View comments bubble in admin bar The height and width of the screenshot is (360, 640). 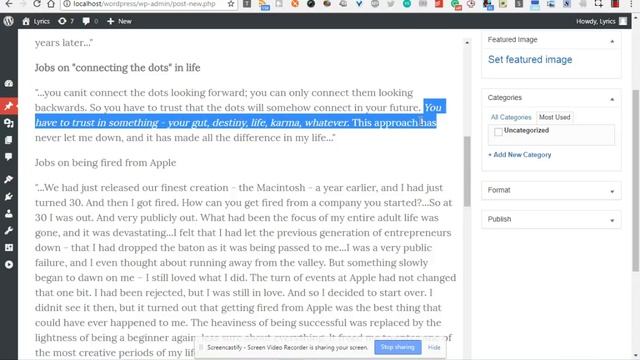[90, 21]
